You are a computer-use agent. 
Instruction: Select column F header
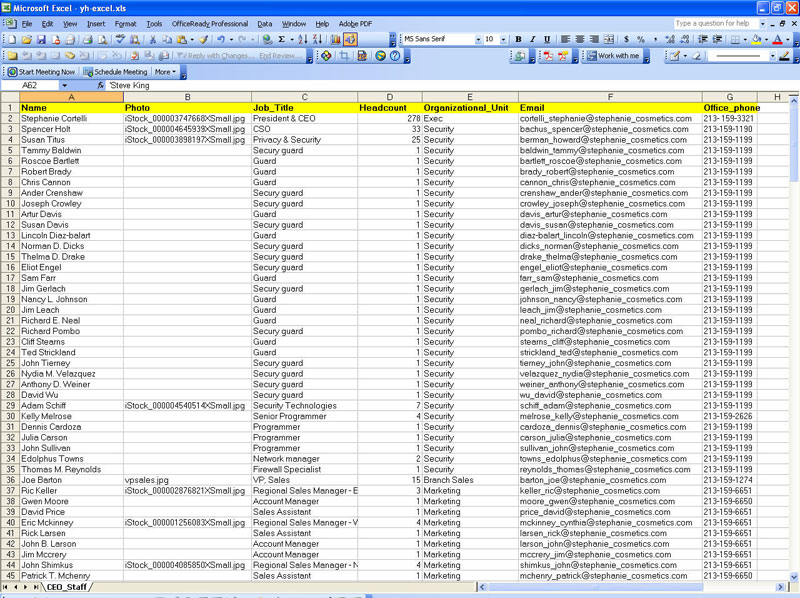coord(610,97)
